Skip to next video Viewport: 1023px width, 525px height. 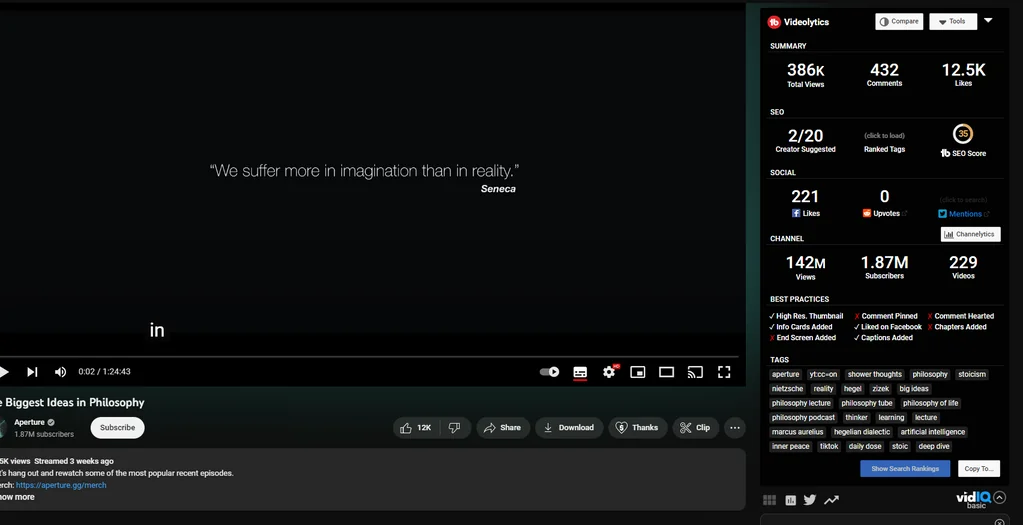[x=32, y=372]
